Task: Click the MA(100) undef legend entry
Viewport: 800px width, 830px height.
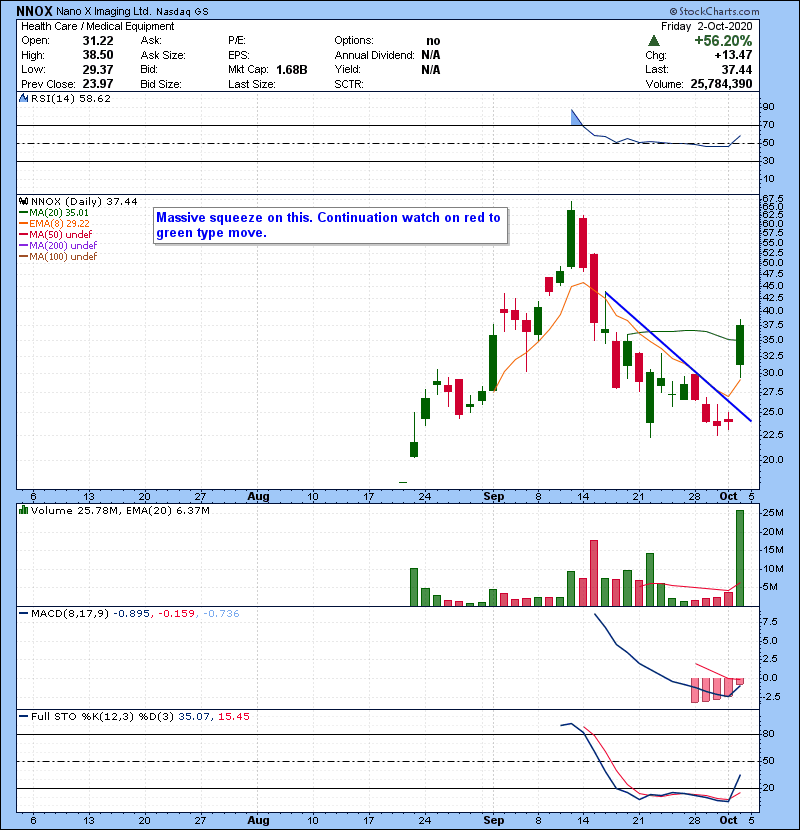Action: [x=58, y=257]
